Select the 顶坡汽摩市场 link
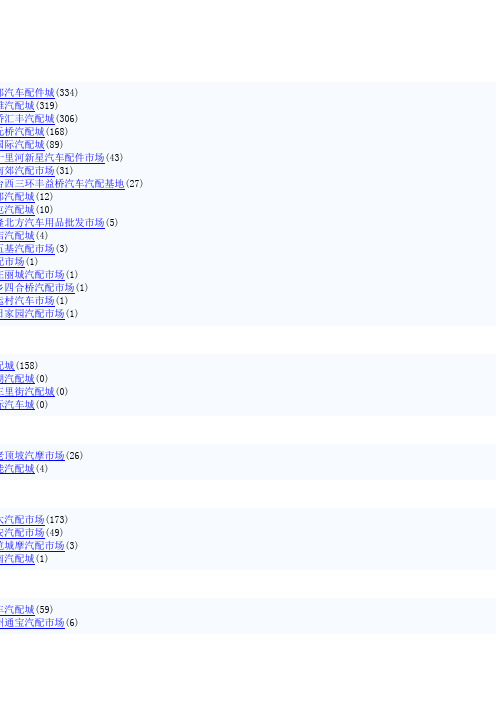 pyautogui.click(x=32, y=456)
